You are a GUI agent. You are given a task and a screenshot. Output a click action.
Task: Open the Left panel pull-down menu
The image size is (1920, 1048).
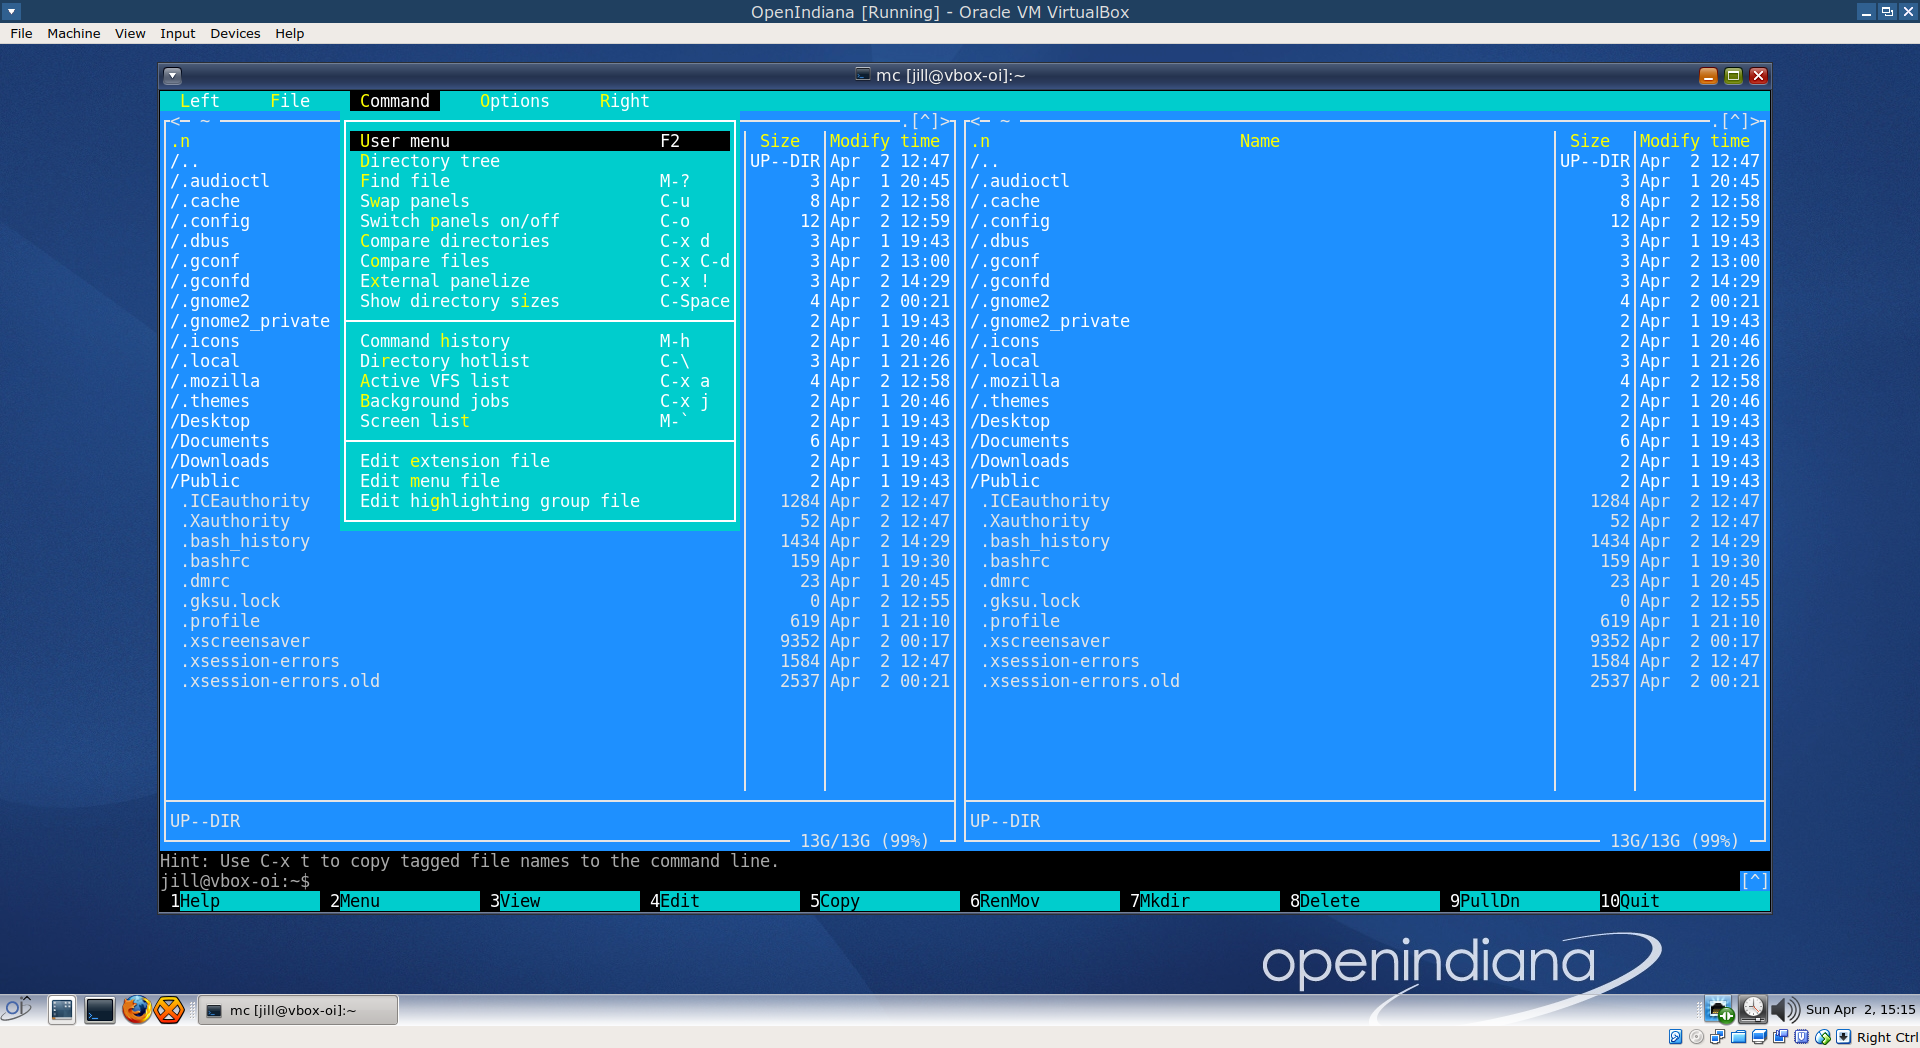pos(199,101)
